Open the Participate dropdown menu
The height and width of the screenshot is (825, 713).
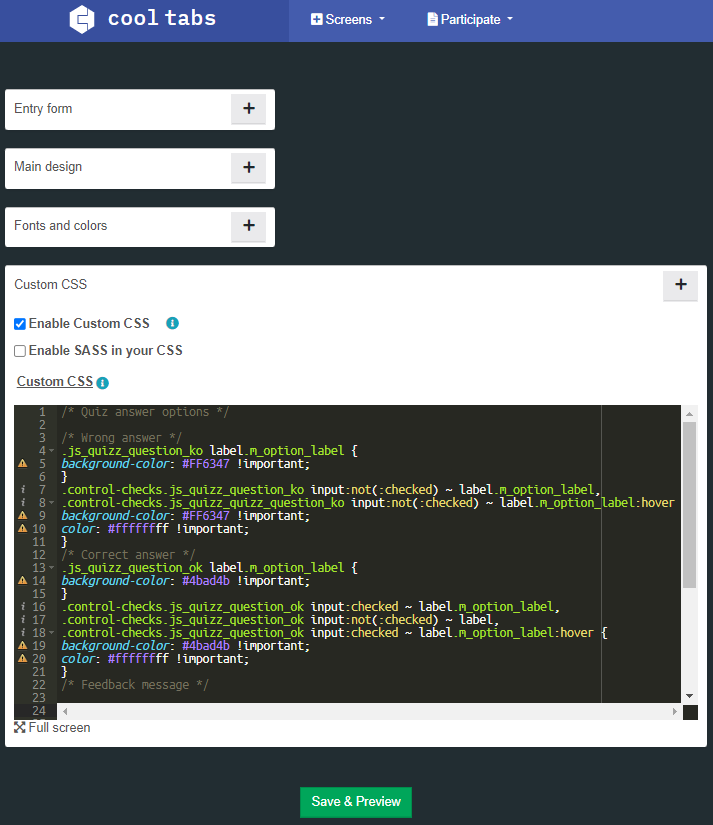coord(470,19)
